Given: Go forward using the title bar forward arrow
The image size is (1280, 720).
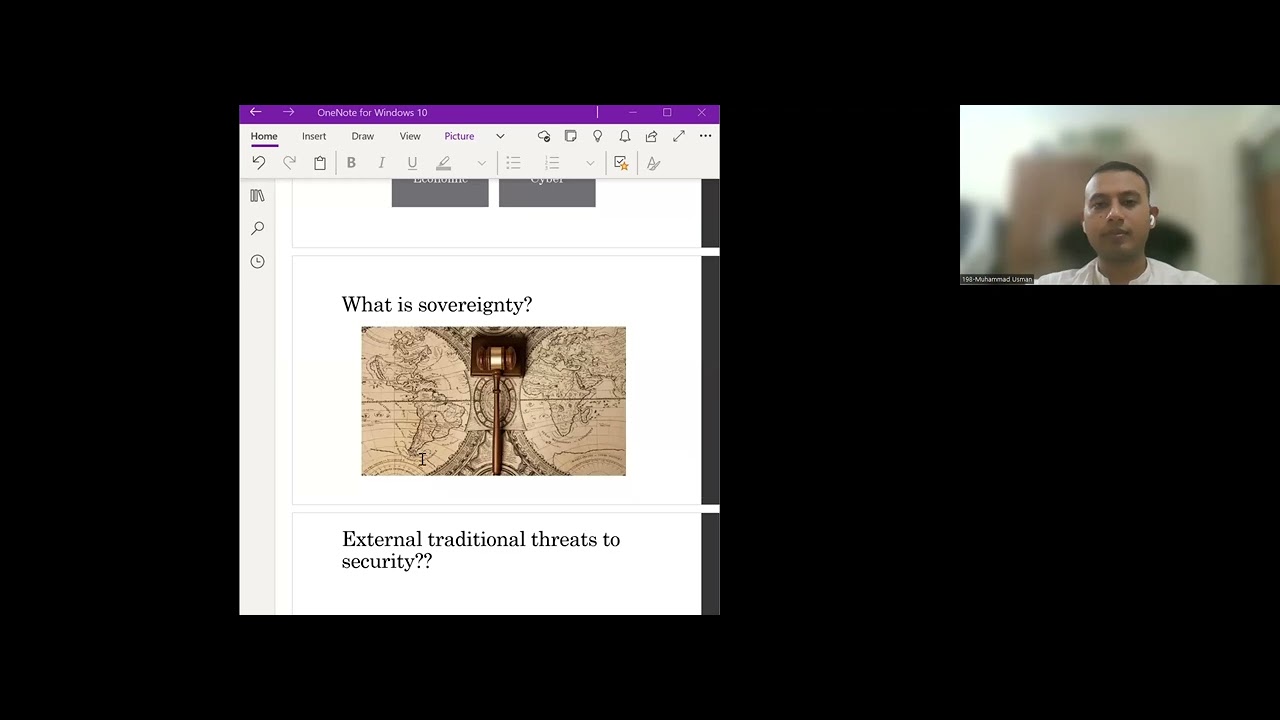Looking at the screenshot, I should (x=289, y=112).
